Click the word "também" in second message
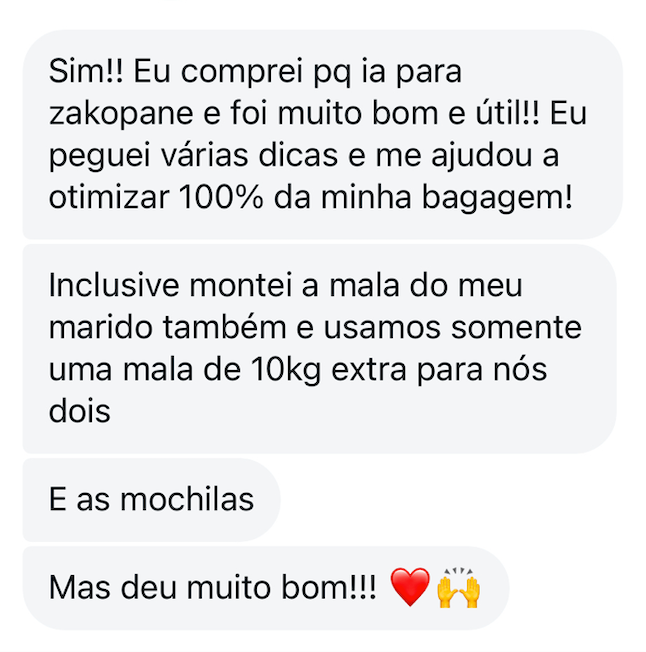This screenshot has width=646, height=652. pyautogui.click(x=224, y=327)
